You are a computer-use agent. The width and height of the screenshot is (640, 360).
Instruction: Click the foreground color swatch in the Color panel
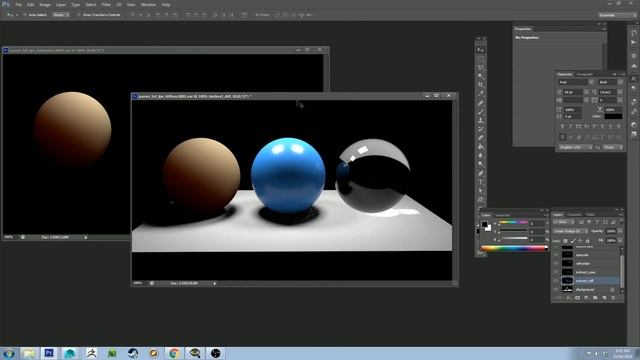pos(484,224)
